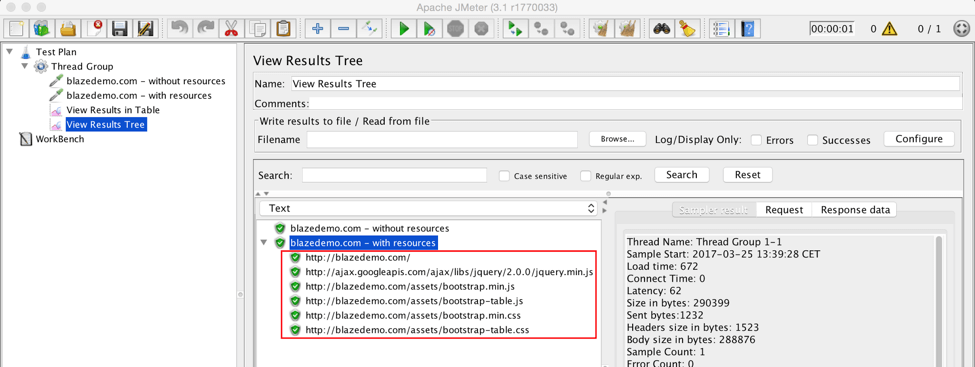The image size is (975, 367).
Task: Collapse all tree nodes with minus icon
Action: click(344, 29)
